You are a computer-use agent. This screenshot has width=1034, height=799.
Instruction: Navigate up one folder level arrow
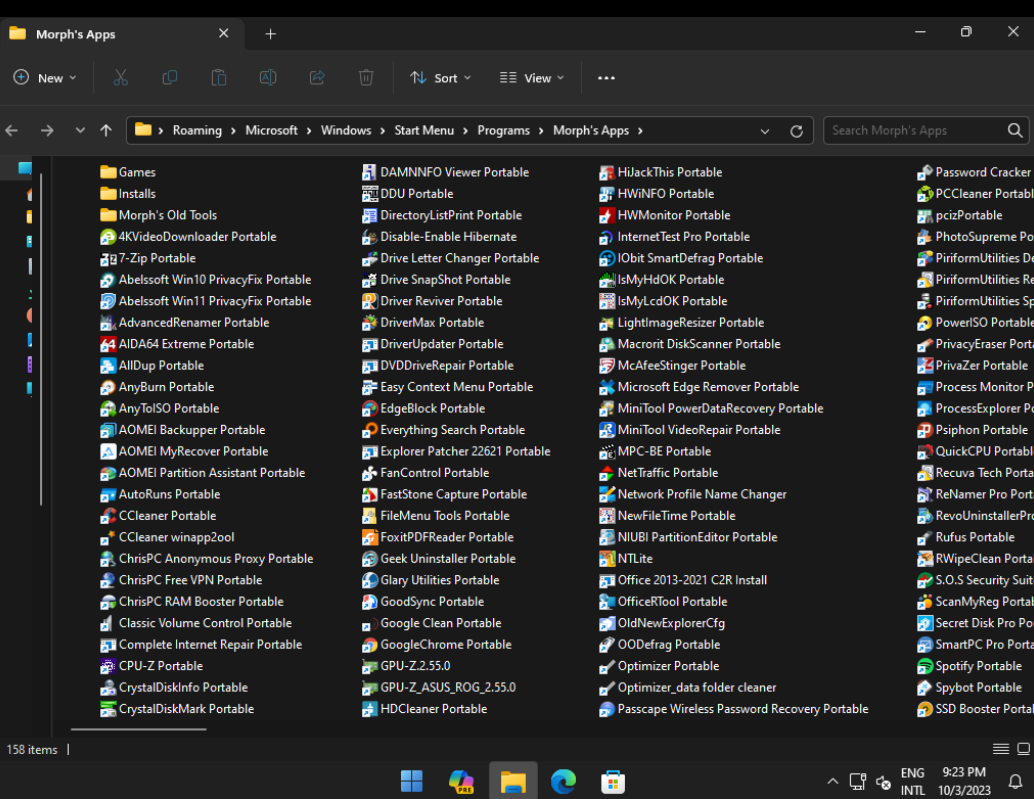(106, 131)
